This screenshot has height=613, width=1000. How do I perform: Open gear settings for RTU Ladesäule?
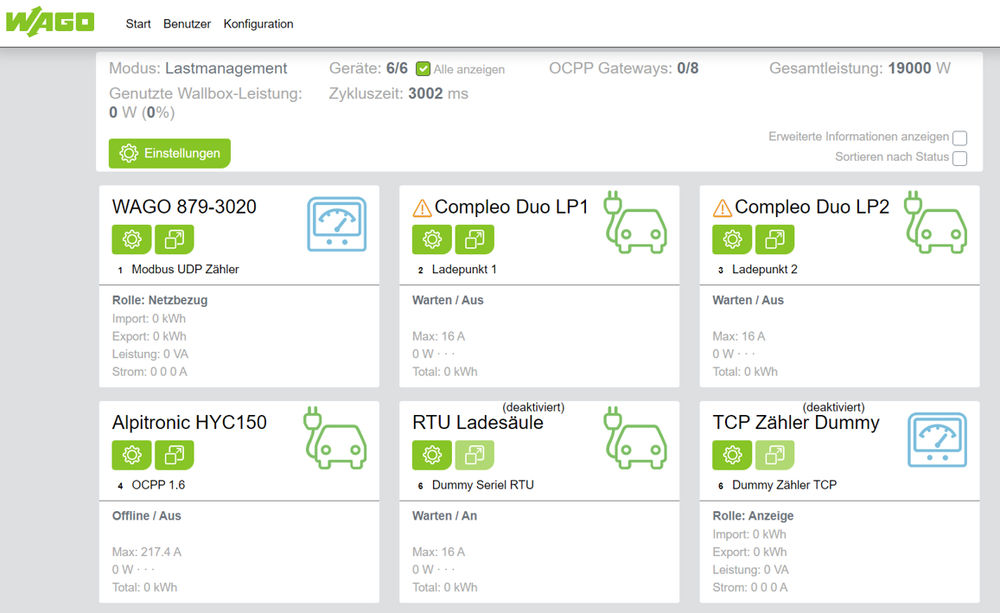click(x=432, y=455)
